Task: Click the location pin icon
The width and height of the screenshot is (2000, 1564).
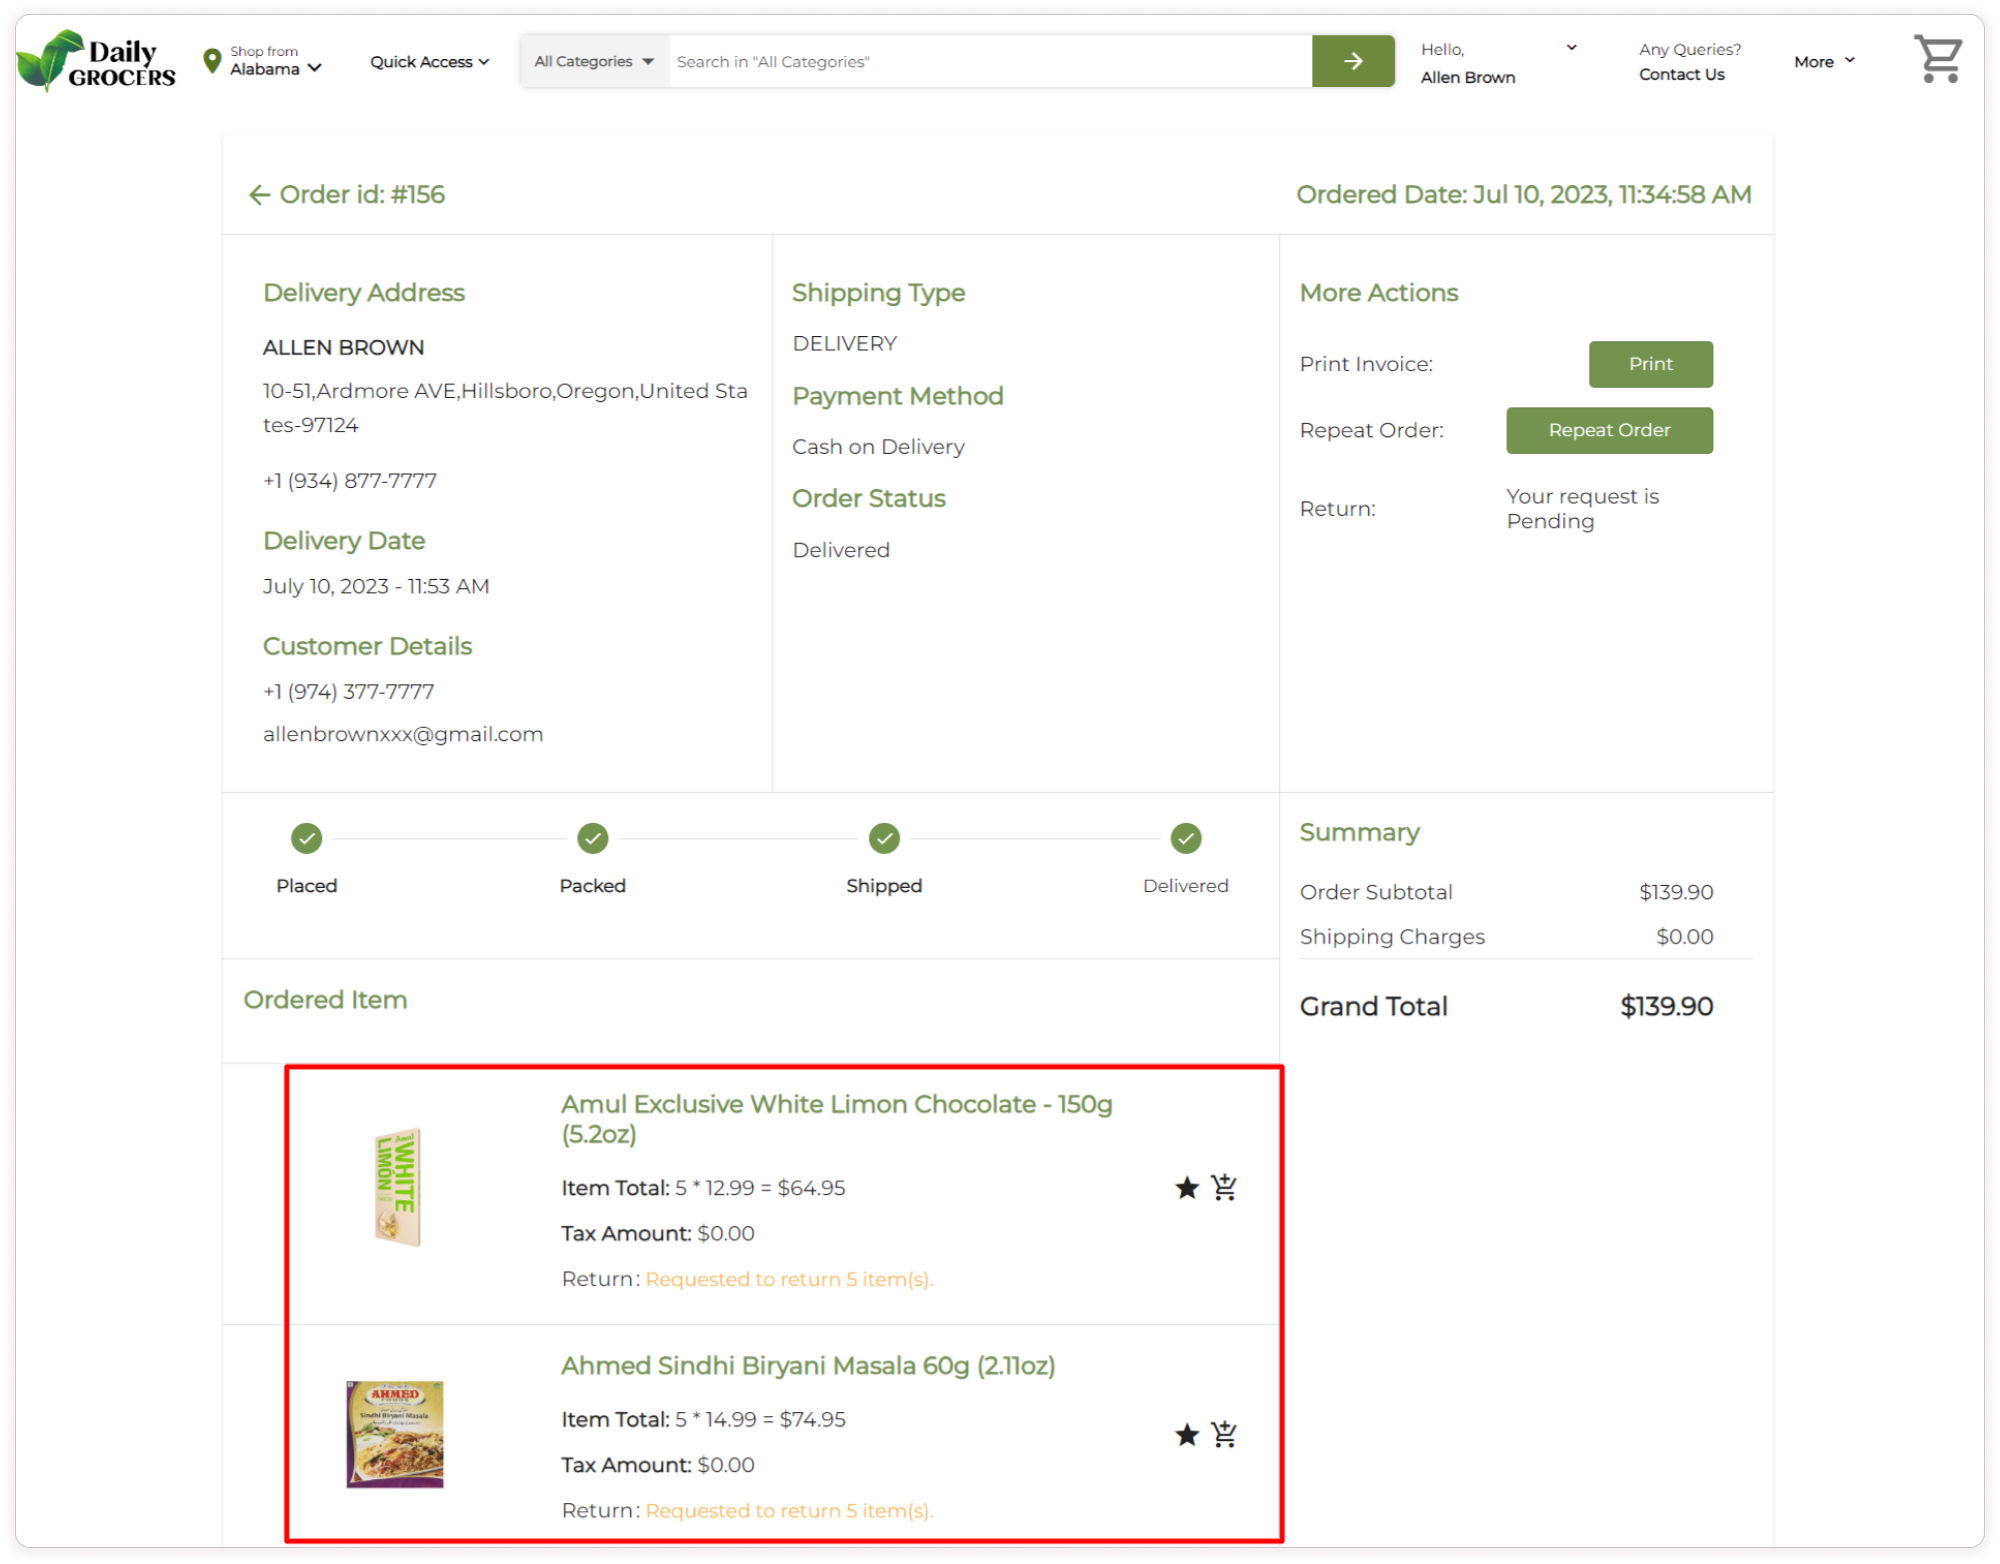Action: pos(211,61)
